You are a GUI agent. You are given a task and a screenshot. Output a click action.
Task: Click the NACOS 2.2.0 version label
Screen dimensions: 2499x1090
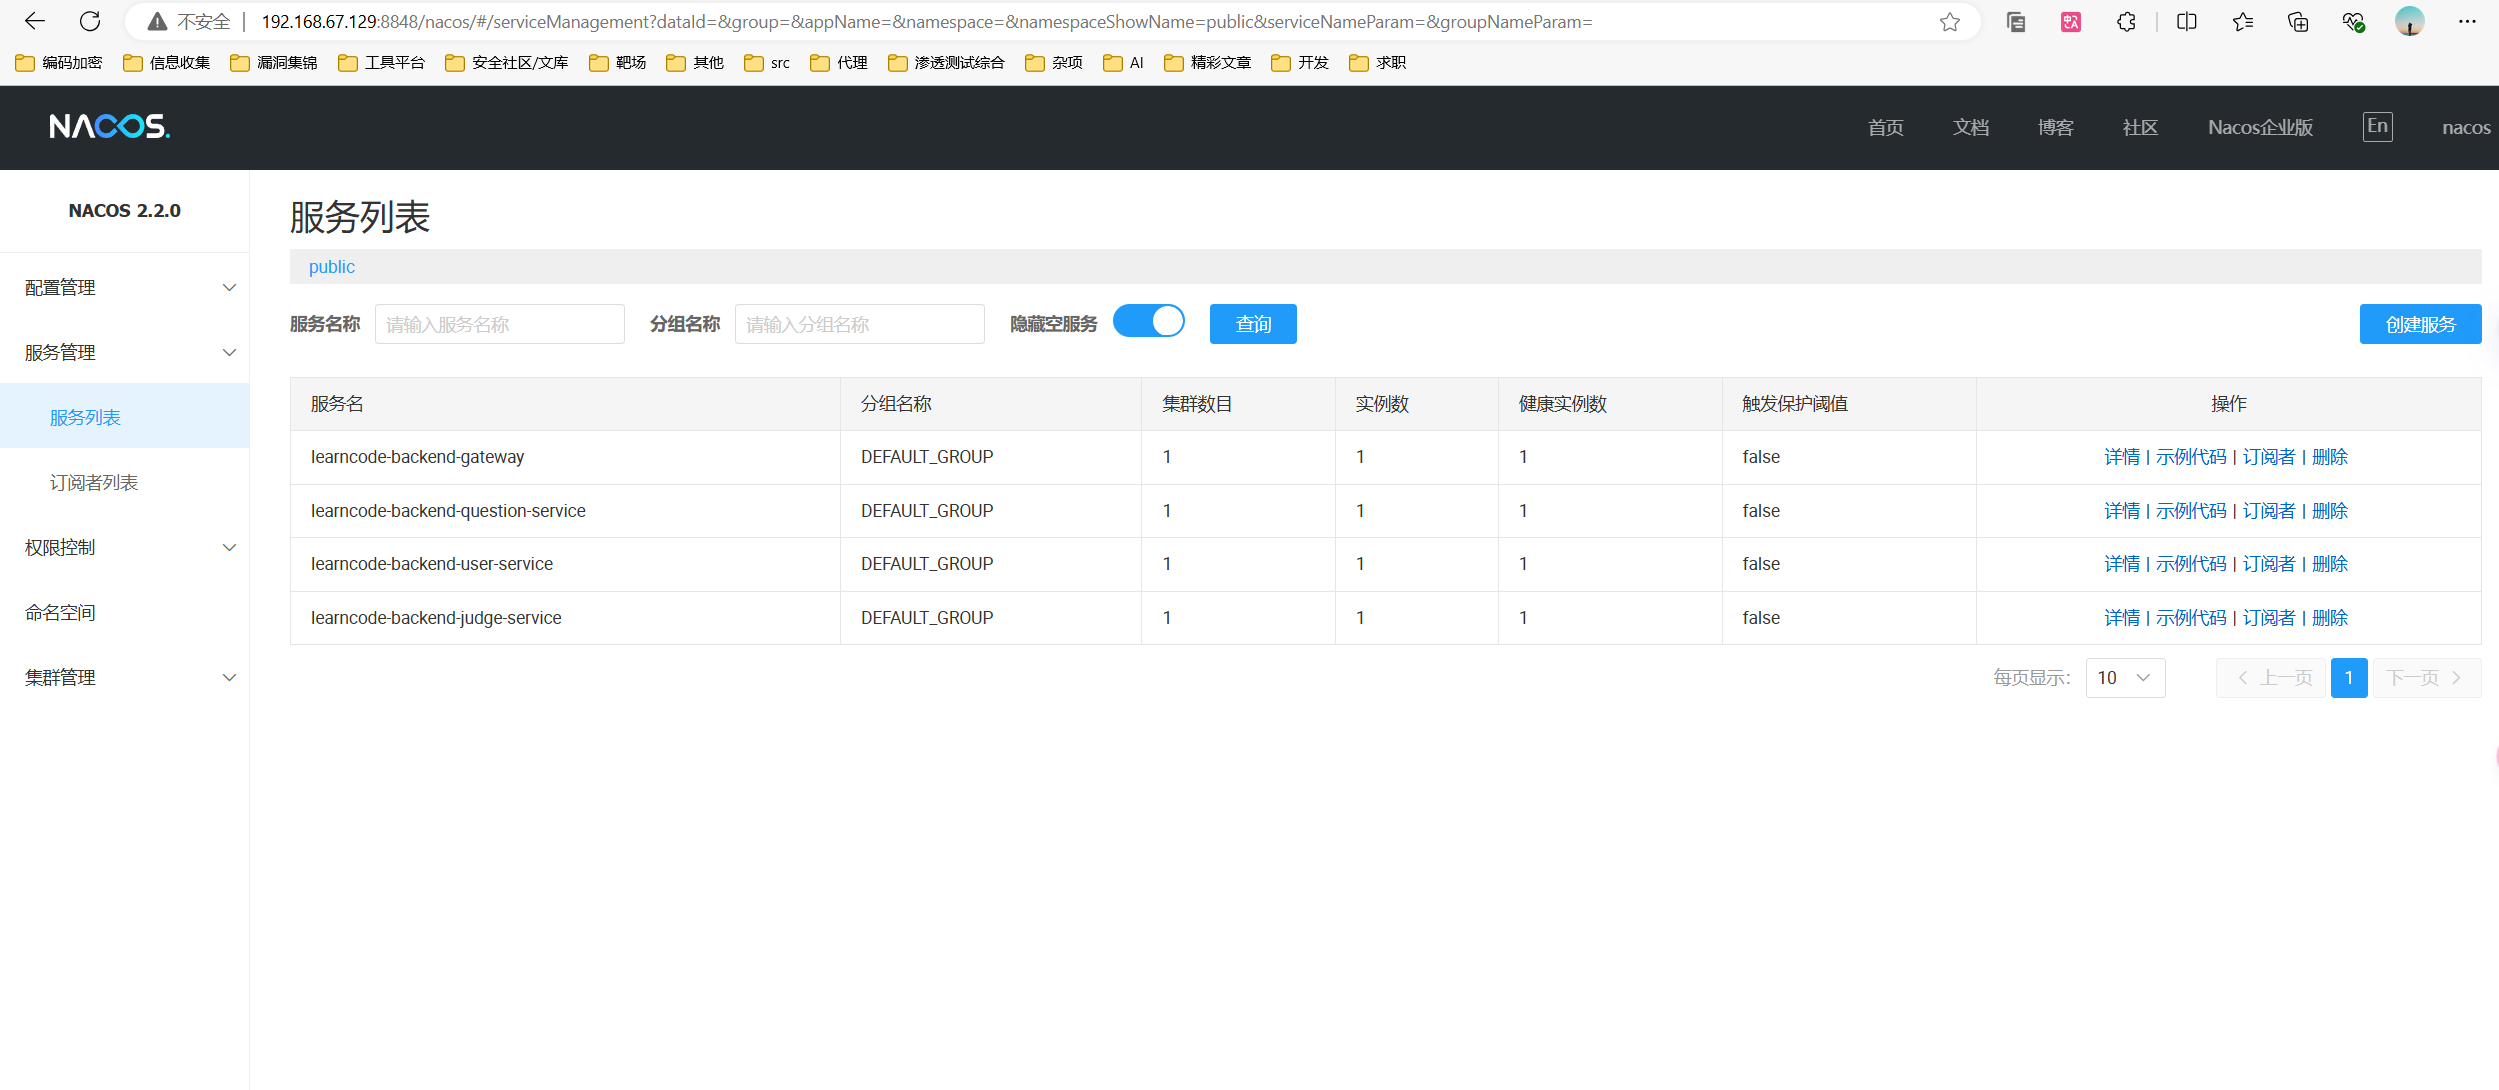tap(125, 211)
